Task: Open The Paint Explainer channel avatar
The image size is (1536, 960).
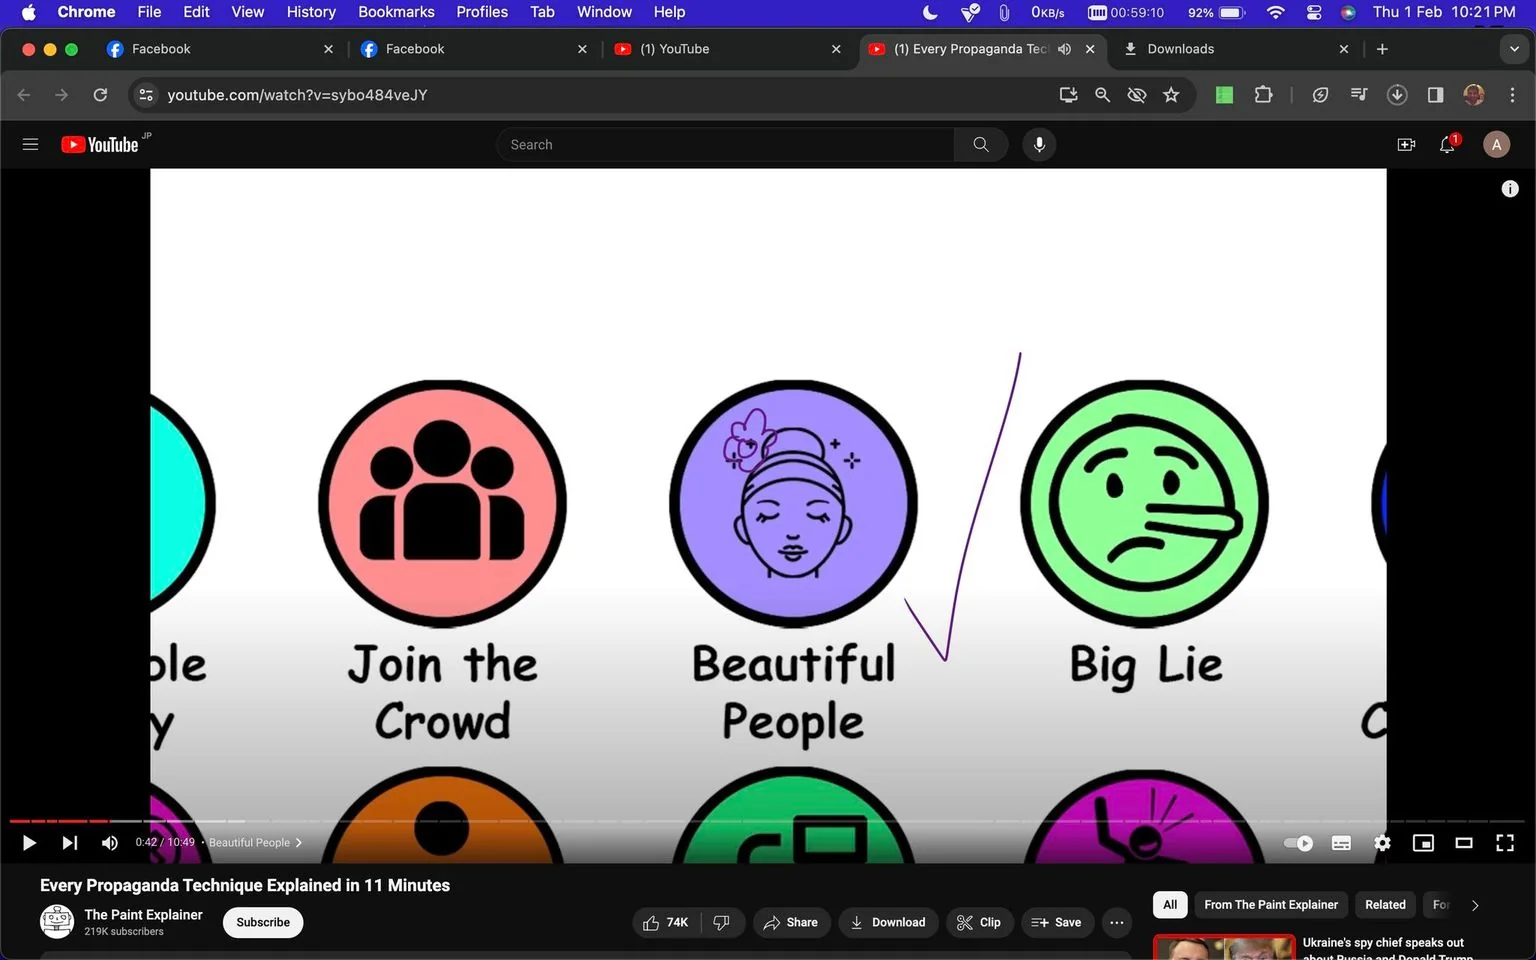Action: tap(57, 921)
